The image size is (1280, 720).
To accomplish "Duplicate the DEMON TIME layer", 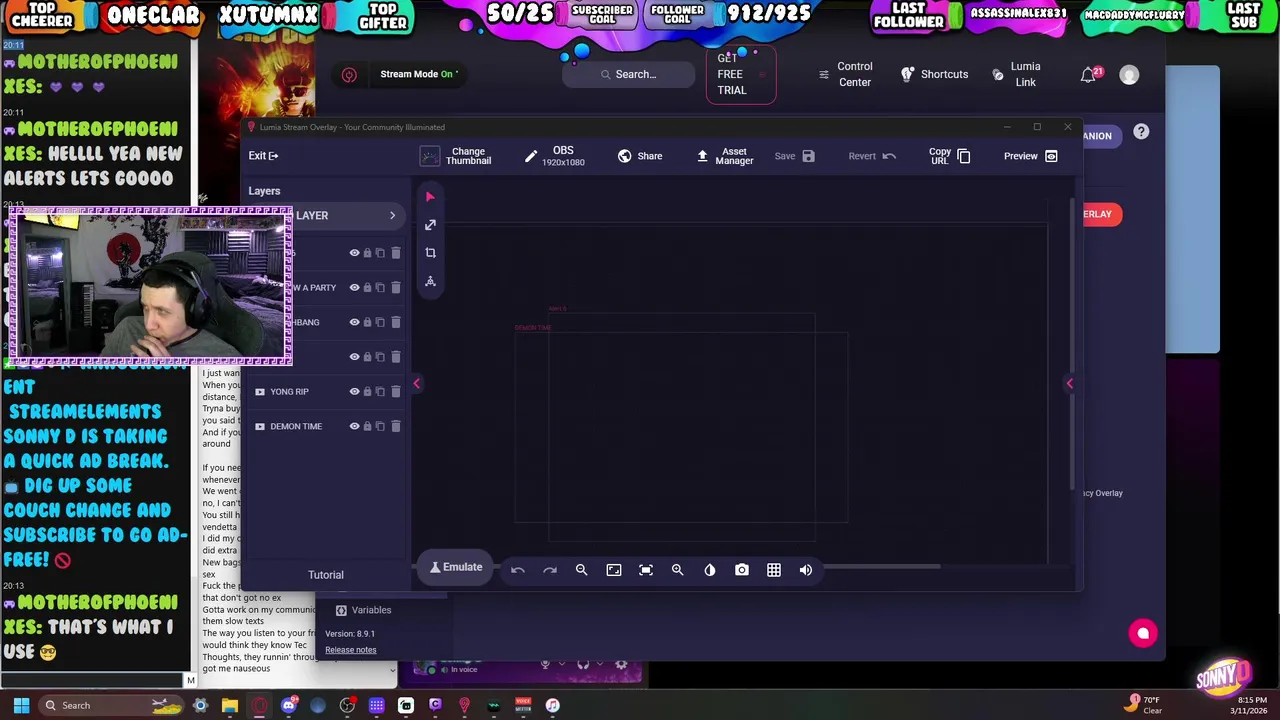I will coord(380,426).
